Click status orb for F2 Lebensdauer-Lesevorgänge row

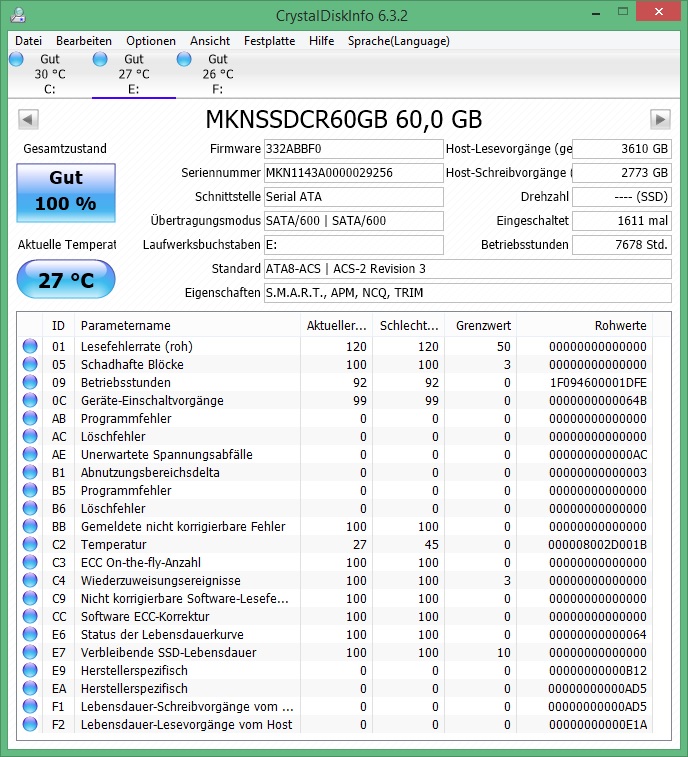[30, 724]
